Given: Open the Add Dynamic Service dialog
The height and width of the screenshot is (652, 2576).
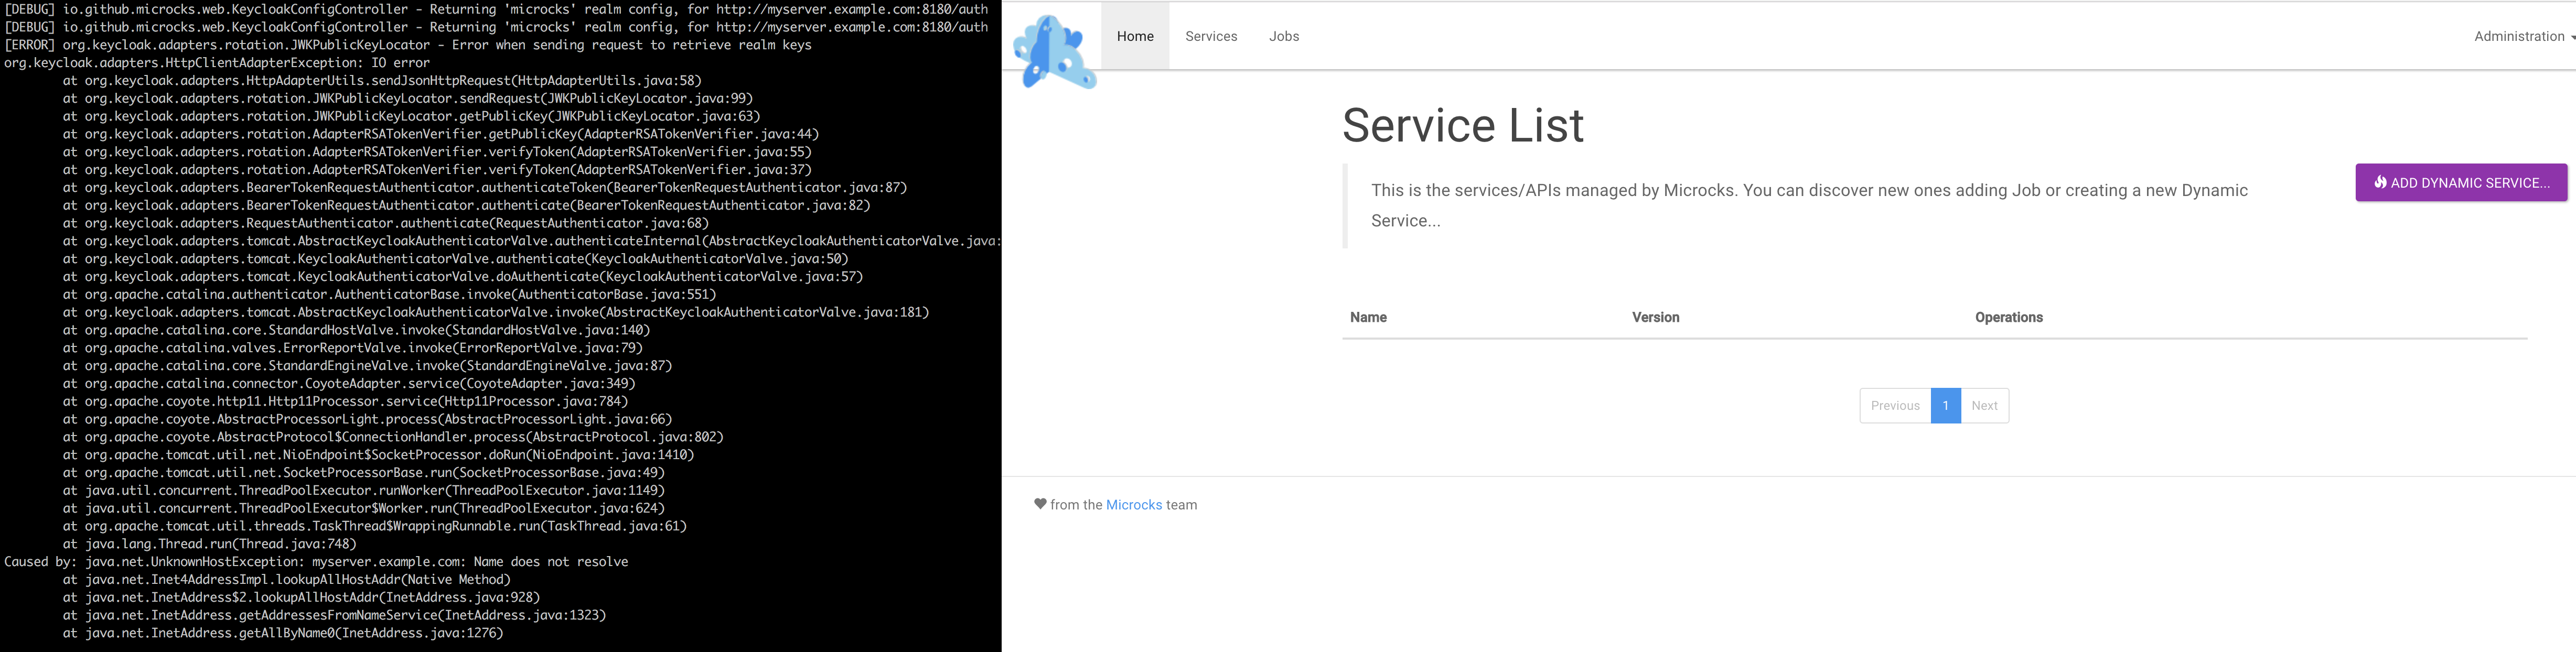Looking at the screenshot, I should pyautogui.click(x=2462, y=183).
